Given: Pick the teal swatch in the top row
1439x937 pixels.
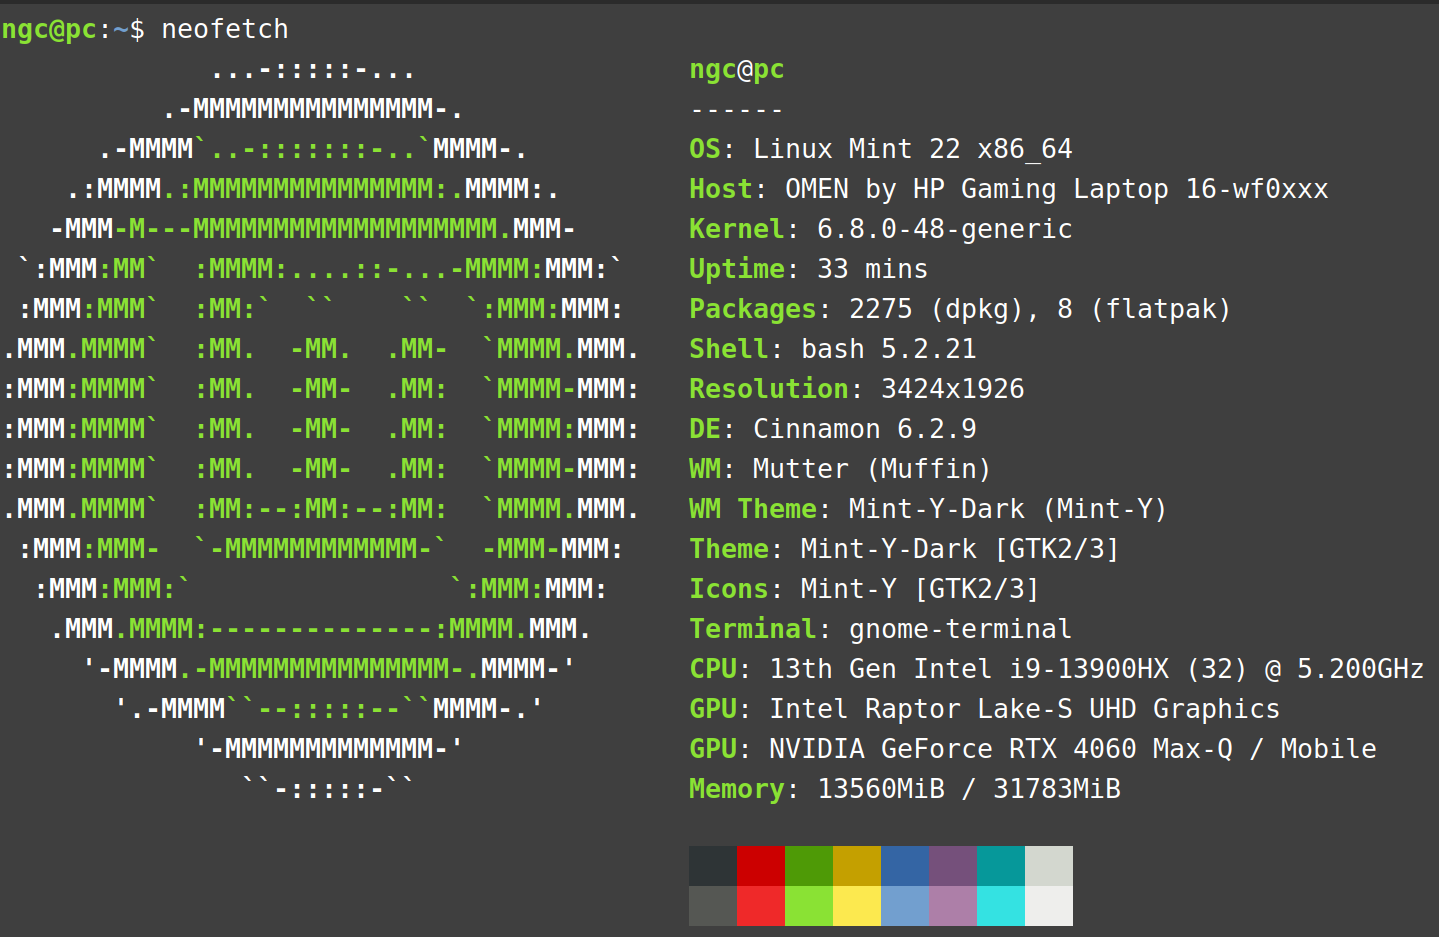Looking at the screenshot, I should [x=1001, y=865].
